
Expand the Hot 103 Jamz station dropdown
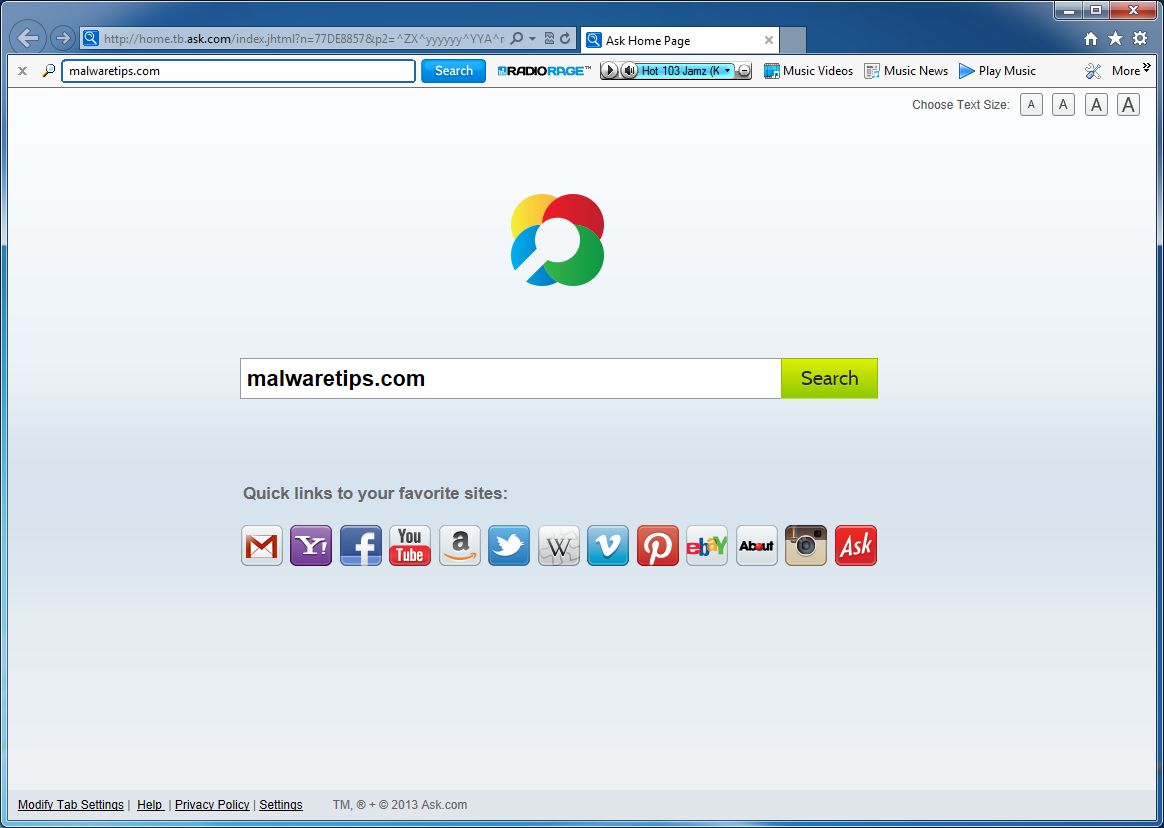pos(728,71)
